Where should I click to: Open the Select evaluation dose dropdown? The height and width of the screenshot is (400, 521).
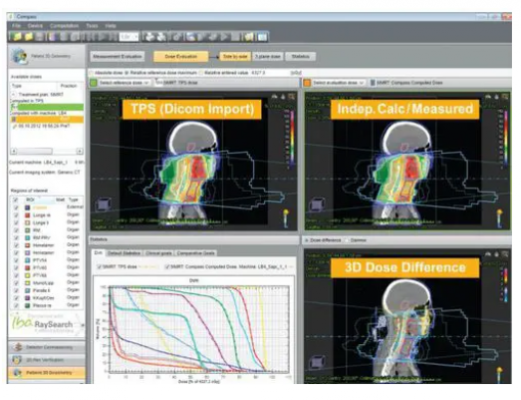pos(338,83)
